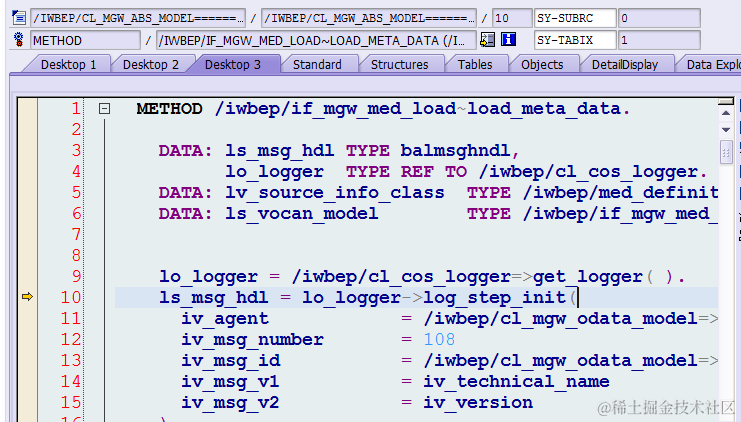Open the blue information icon
The width and height of the screenshot is (741, 422).
[x=508, y=39]
